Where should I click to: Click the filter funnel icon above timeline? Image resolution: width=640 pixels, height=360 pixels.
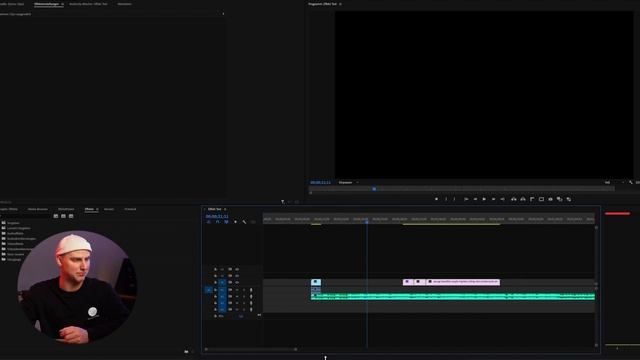[282, 202]
